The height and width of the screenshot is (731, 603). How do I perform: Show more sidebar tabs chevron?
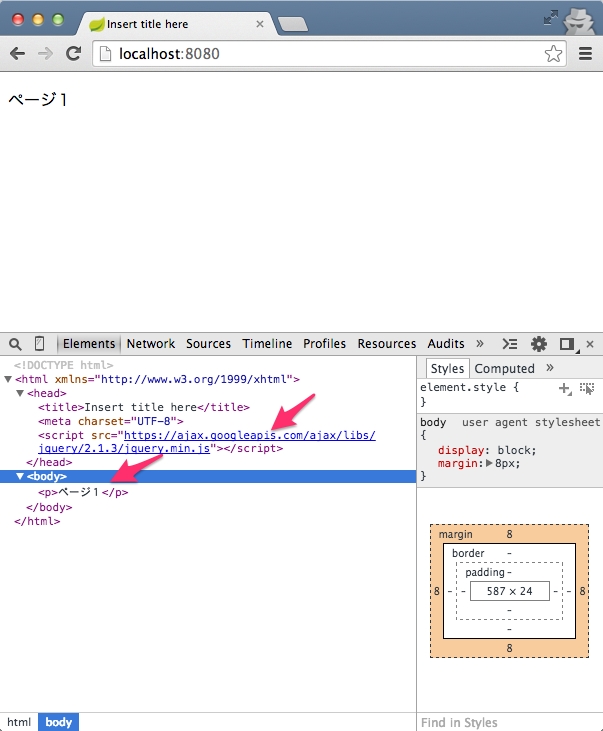click(550, 368)
